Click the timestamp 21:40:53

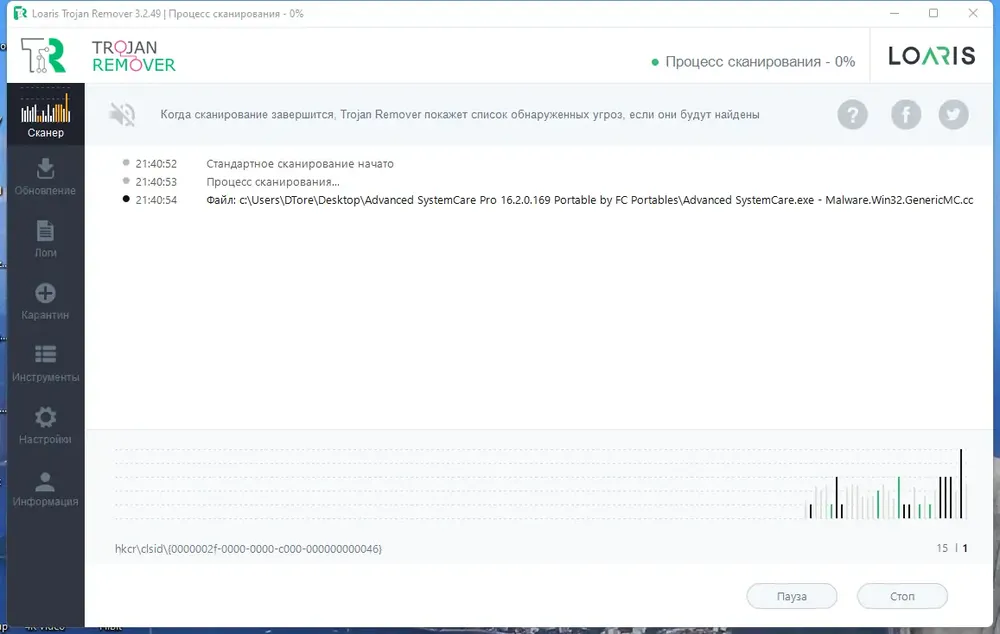point(156,182)
